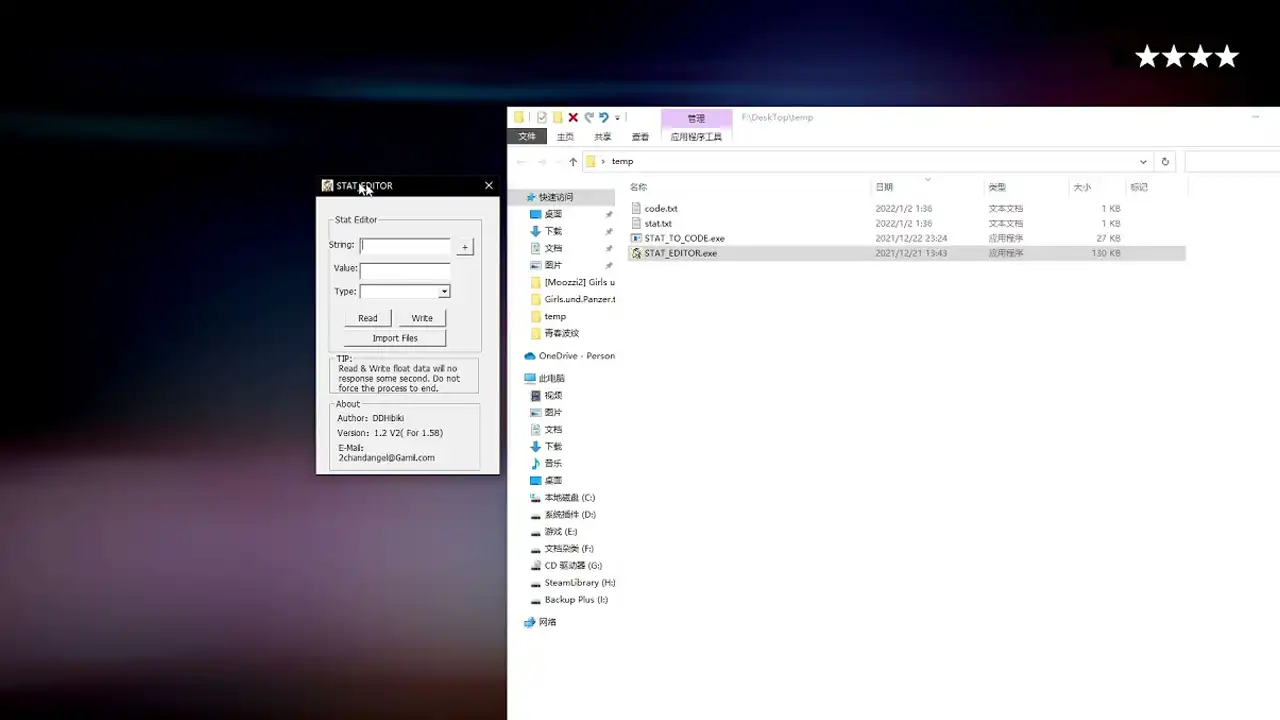
Task: Click the CD 驱动器 (G:) drive icon
Action: [x=535, y=565]
